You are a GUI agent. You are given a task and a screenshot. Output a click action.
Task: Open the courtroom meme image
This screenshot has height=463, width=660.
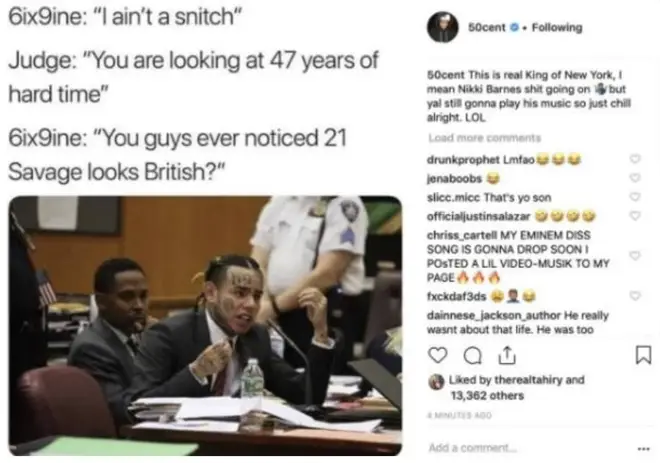click(205, 325)
